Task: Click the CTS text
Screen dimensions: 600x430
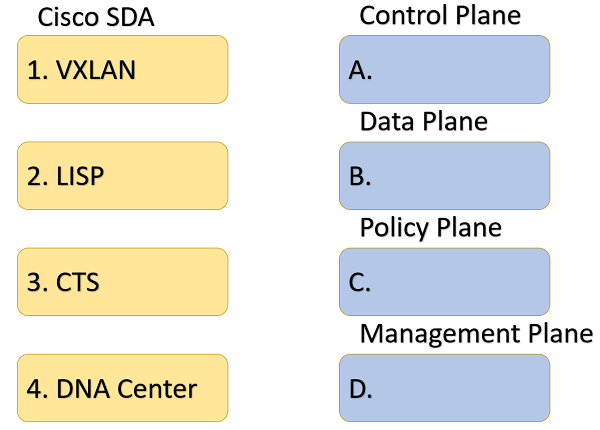Action: (x=78, y=282)
